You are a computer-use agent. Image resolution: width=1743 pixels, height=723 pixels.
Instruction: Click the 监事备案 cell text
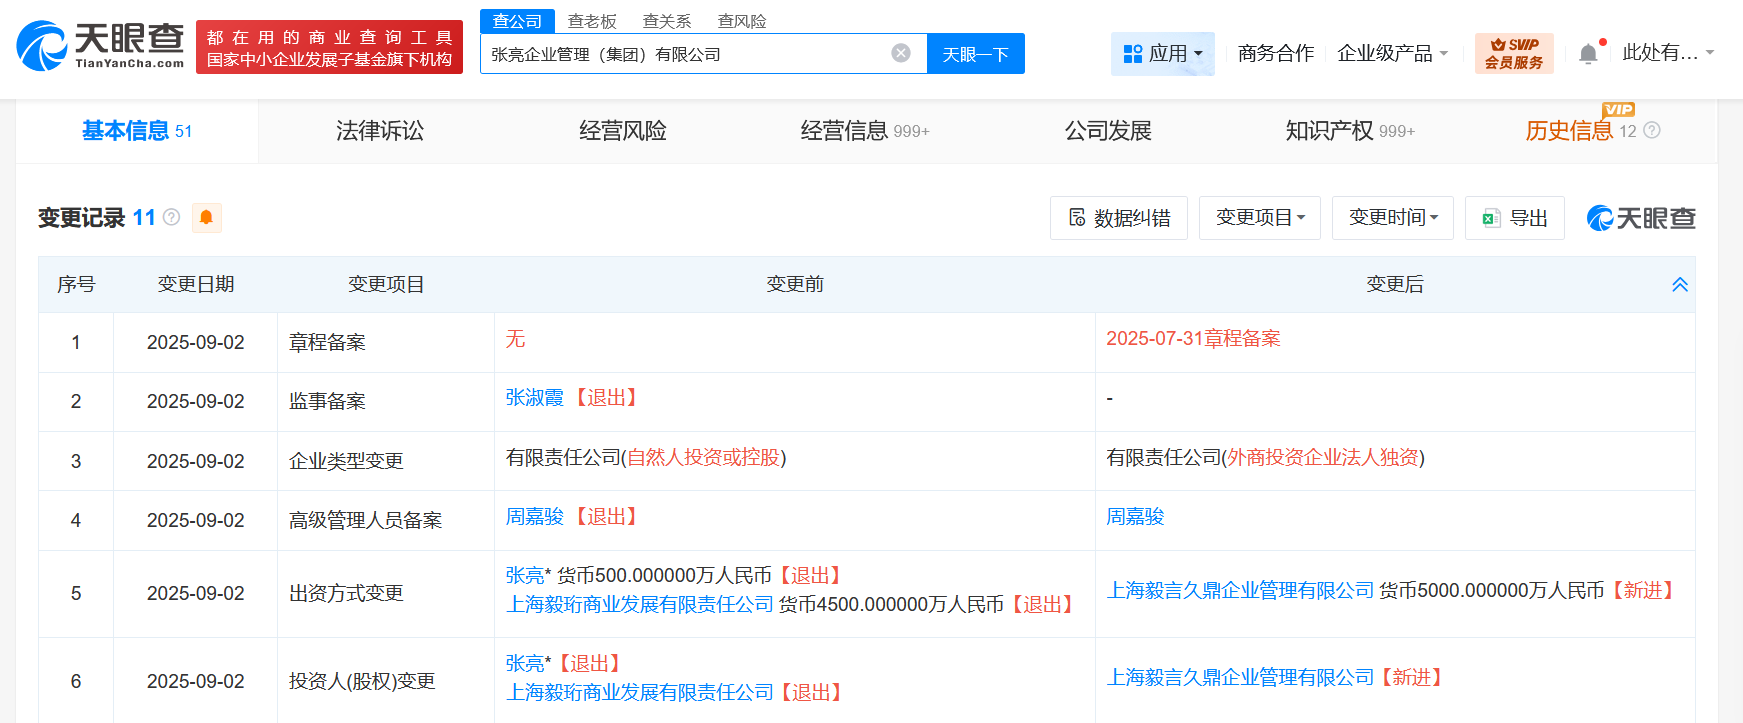(x=327, y=401)
